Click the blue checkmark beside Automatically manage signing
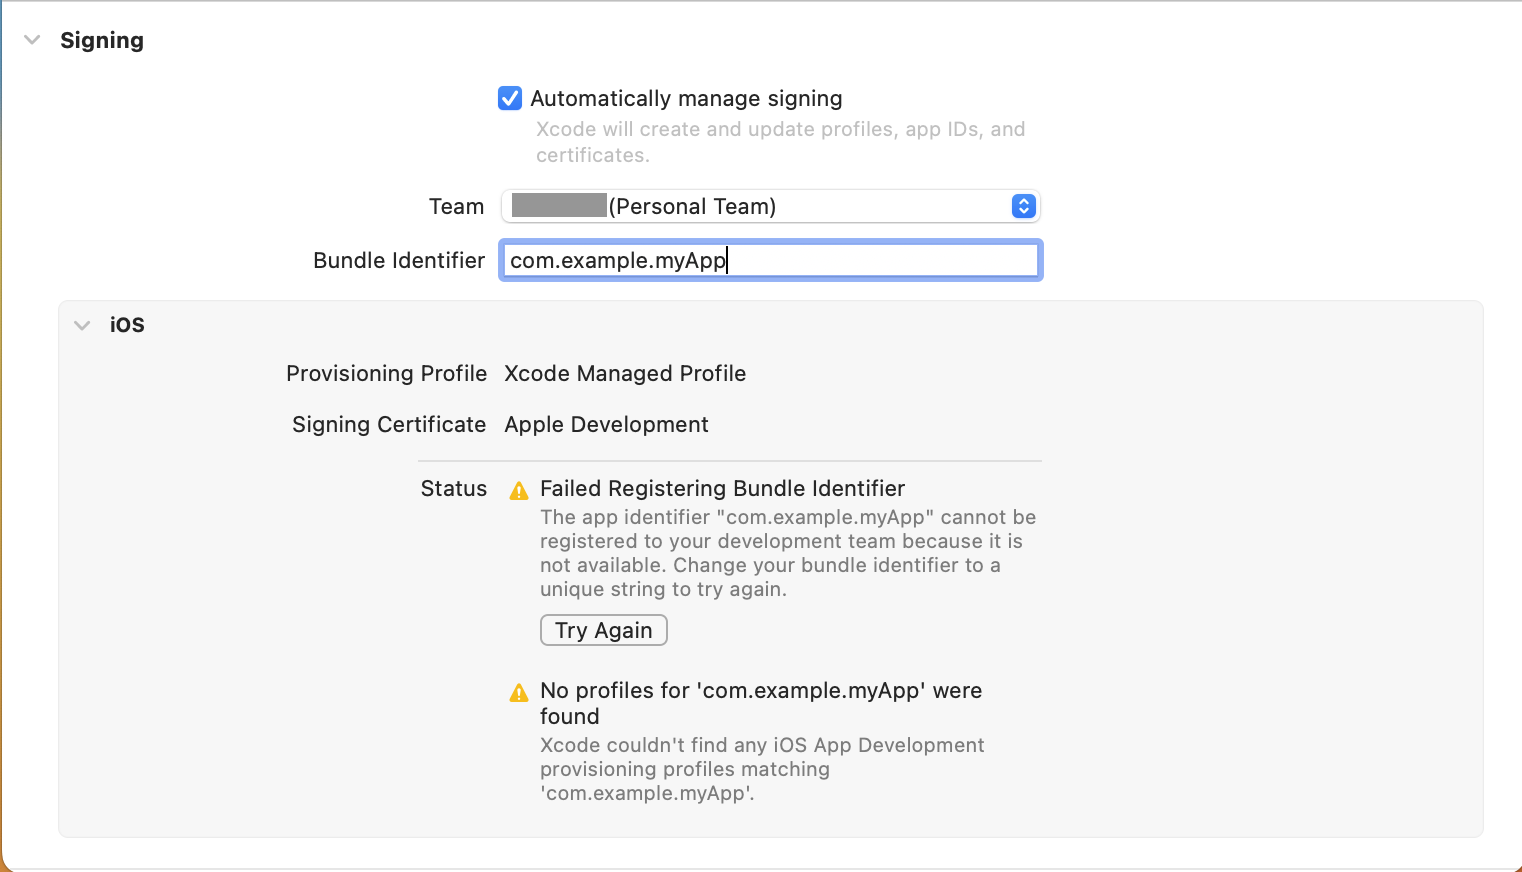The height and width of the screenshot is (872, 1522). (x=510, y=98)
